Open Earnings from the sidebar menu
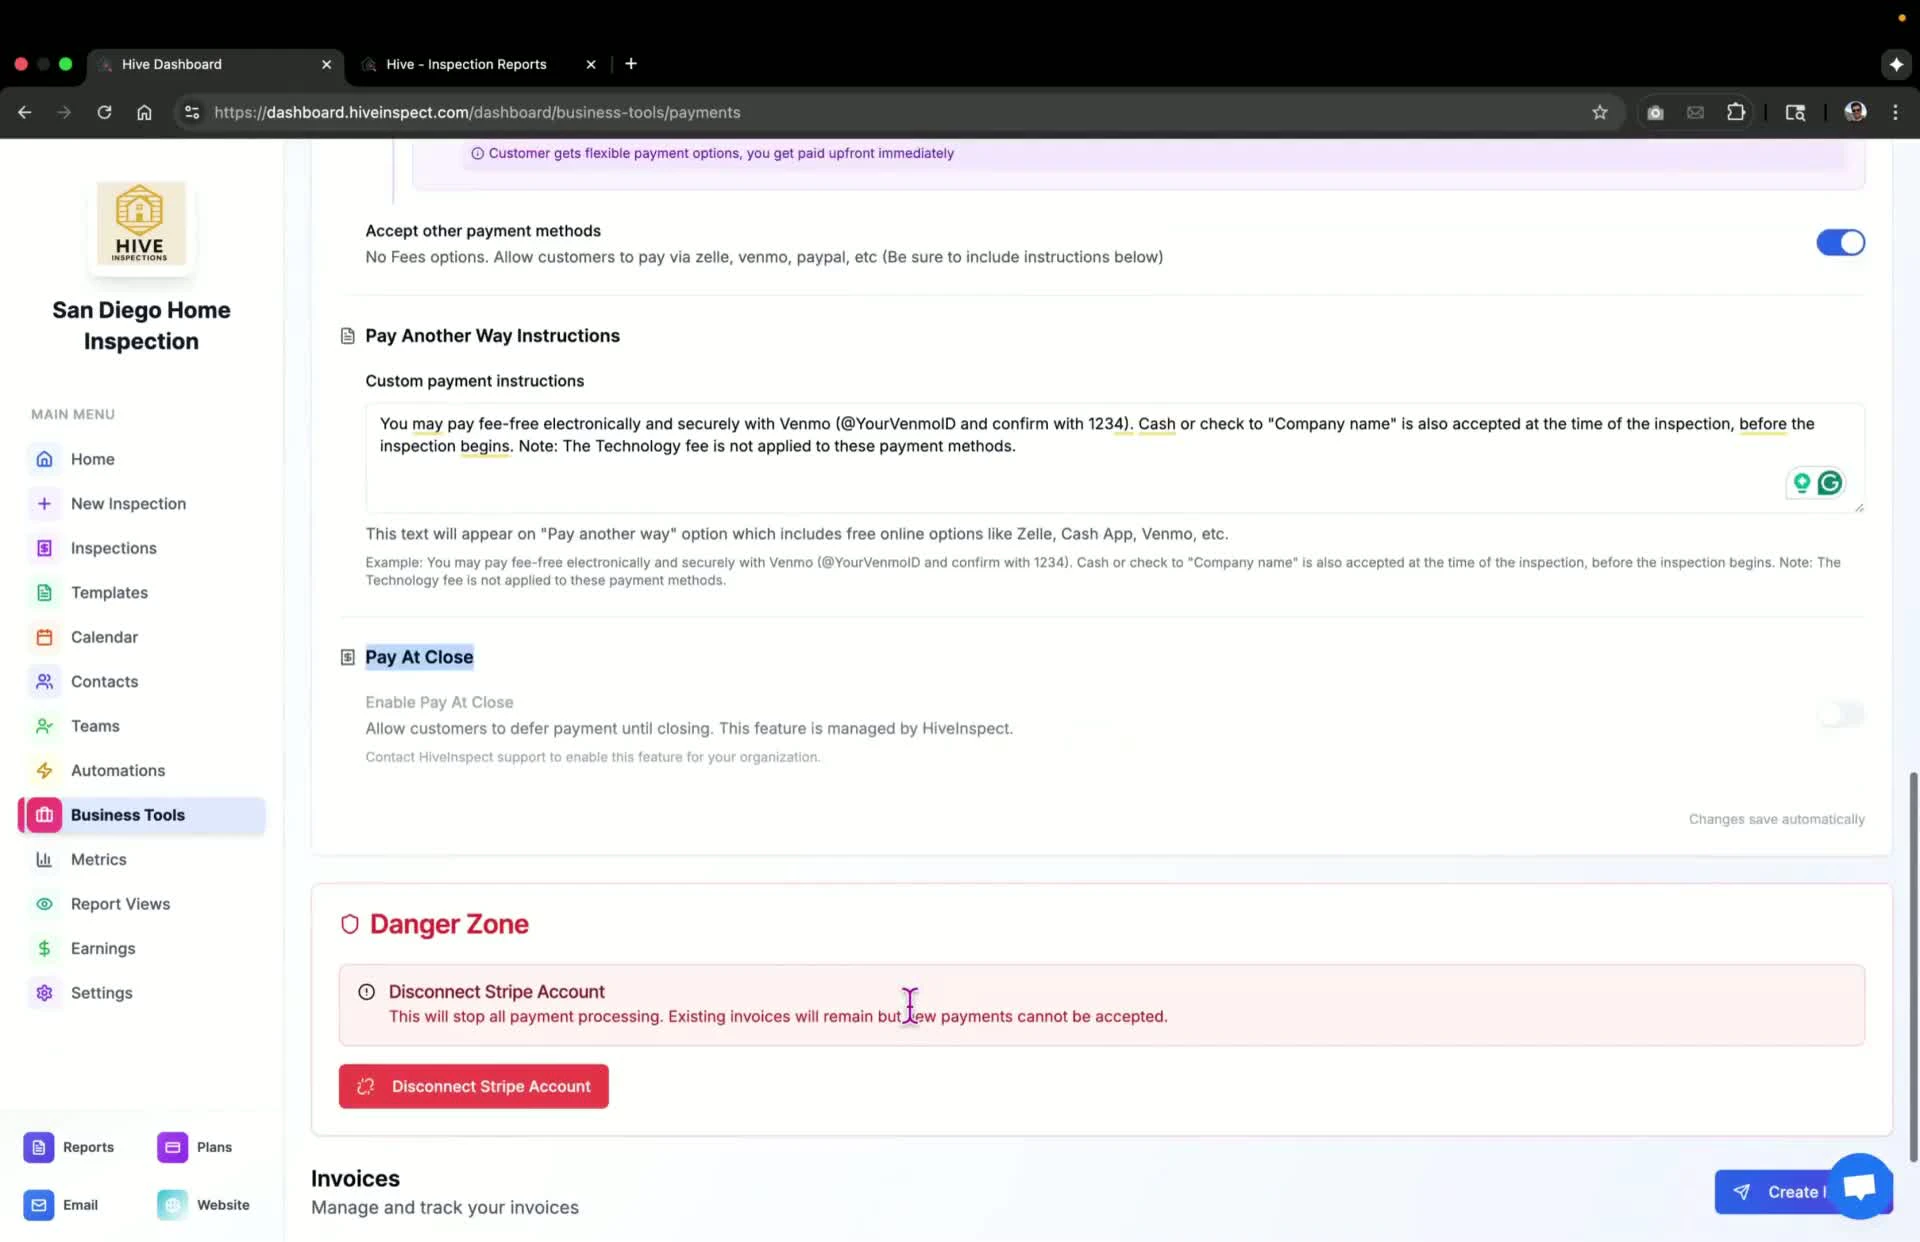The image size is (1920, 1242). pyautogui.click(x=103, y=948)
